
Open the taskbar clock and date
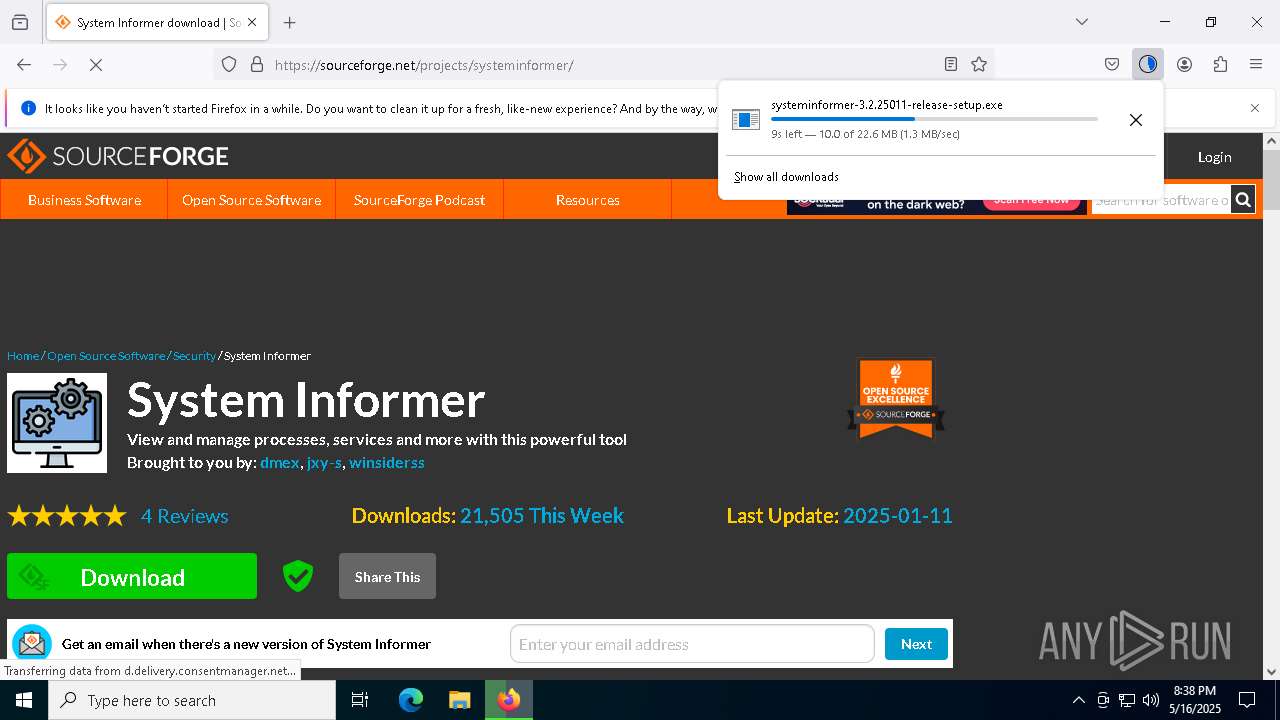tap(1195, 700)
